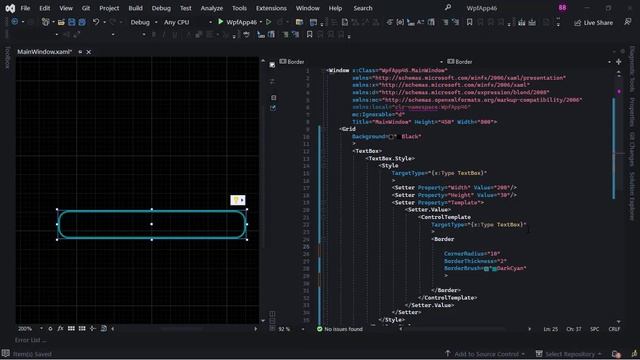Open the right Border member dropdown

(529, 62)
